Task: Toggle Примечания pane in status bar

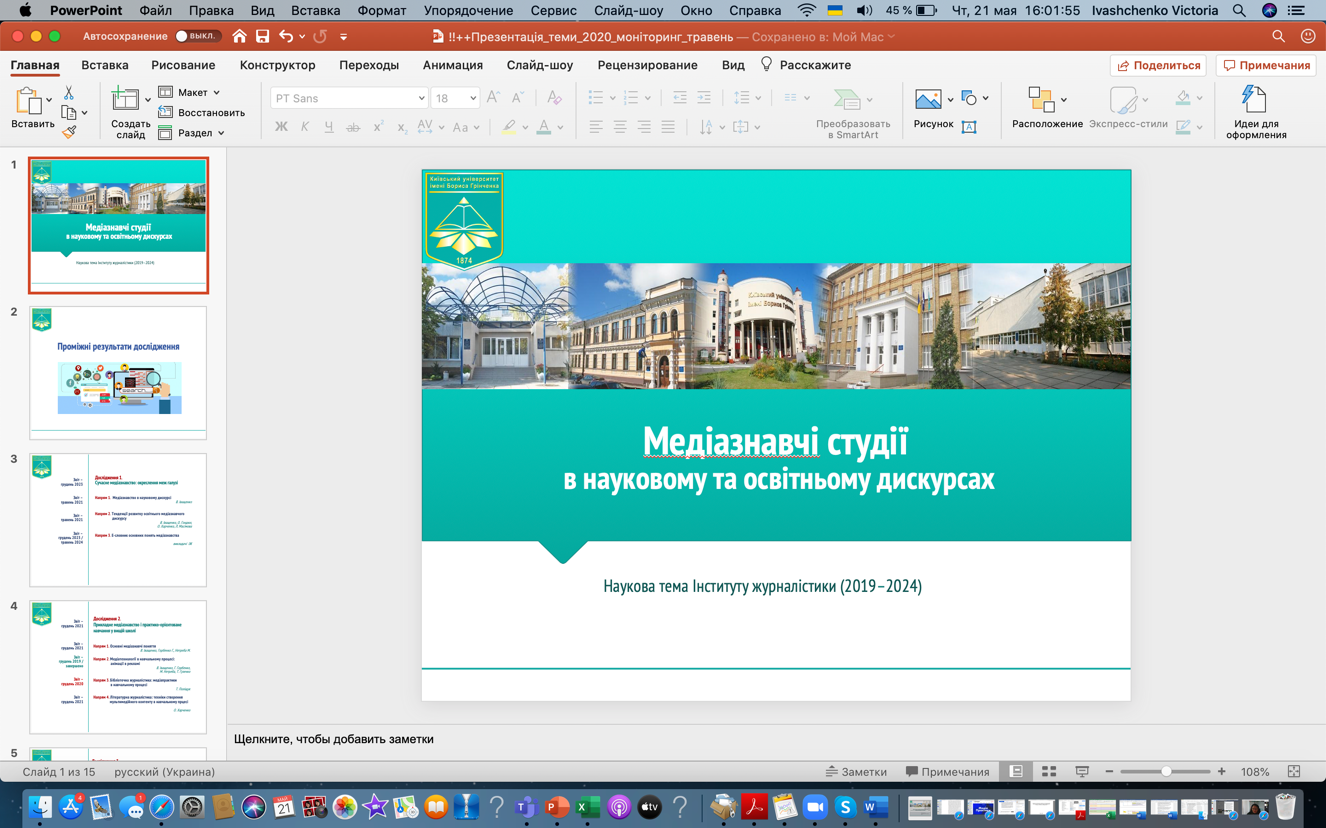Action: click(947, 772)
